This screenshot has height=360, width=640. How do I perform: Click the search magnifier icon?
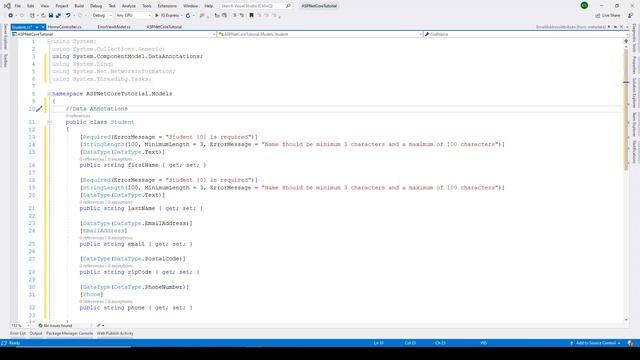(x=288, y=6)
